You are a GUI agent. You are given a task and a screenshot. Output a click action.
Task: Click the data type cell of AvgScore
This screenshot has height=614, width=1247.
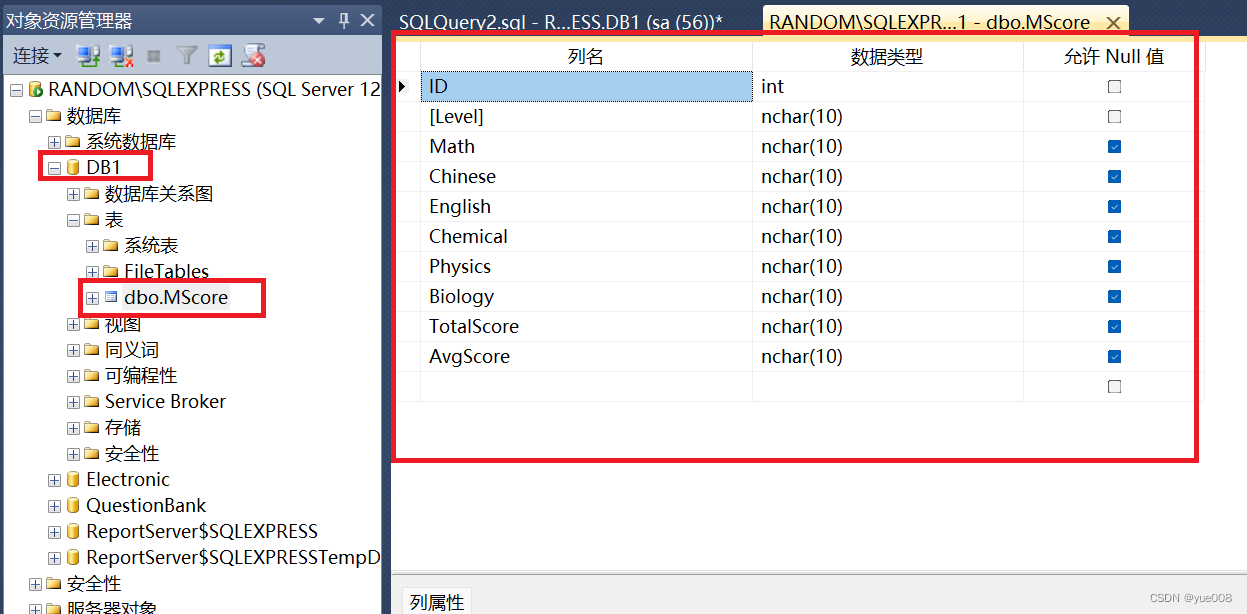point(887,357)
